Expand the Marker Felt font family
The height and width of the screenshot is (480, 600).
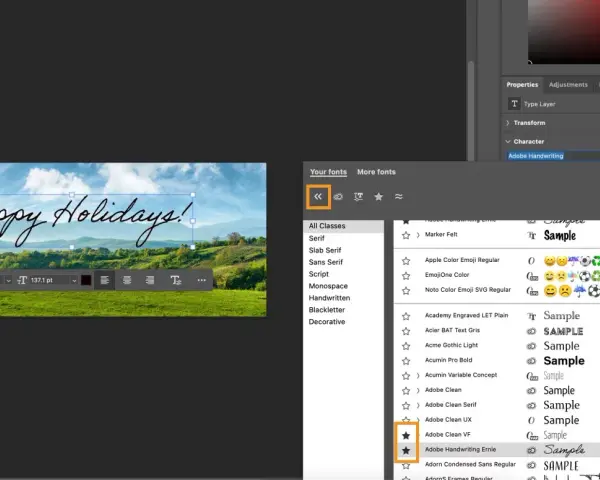[x=418, y=235]
